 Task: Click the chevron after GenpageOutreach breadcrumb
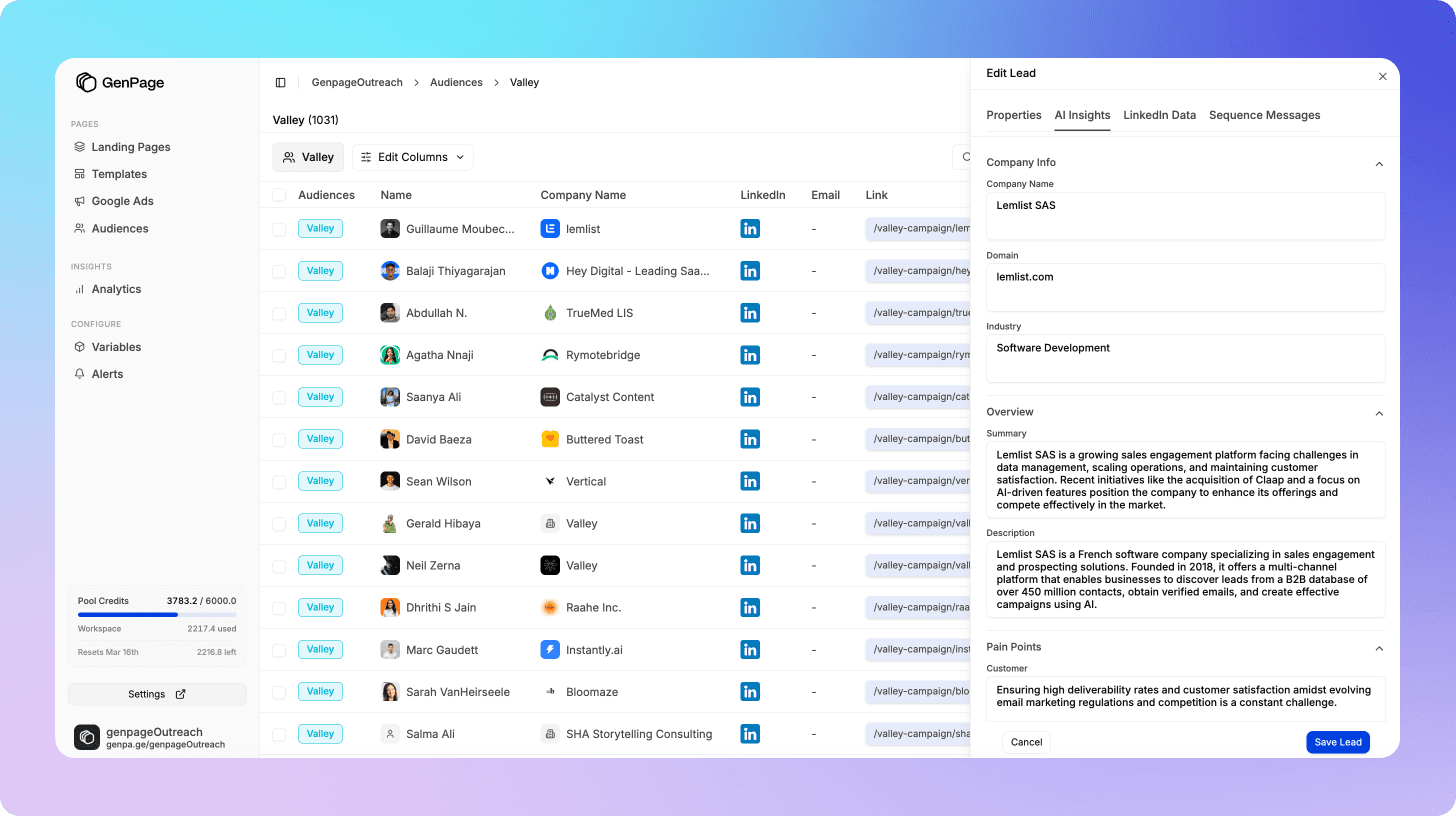(417, 83)
